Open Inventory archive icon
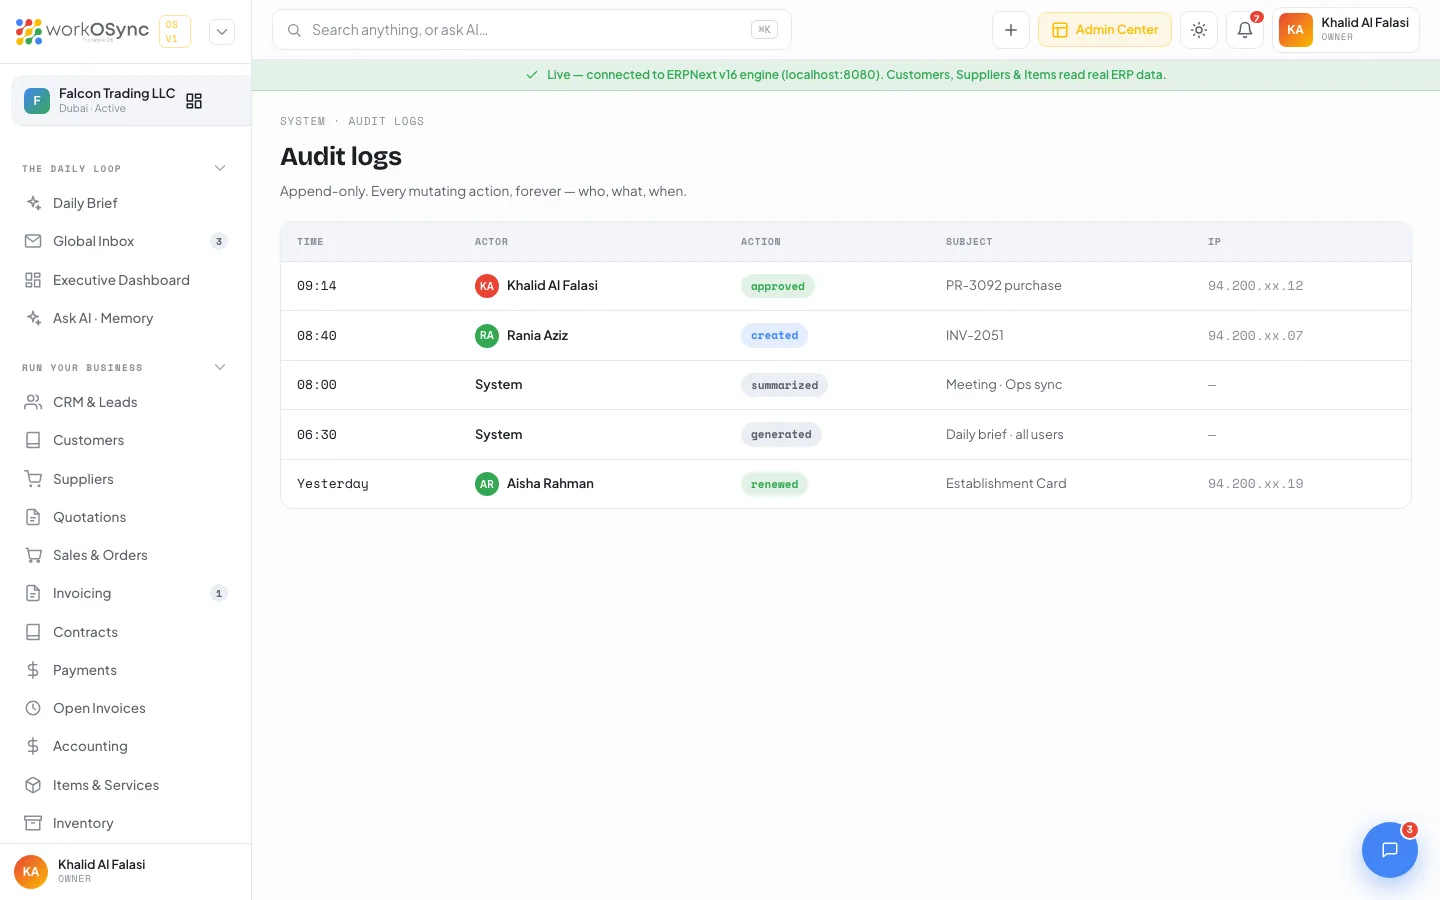This screenshot has width=1440, height=900. point(33,823)
